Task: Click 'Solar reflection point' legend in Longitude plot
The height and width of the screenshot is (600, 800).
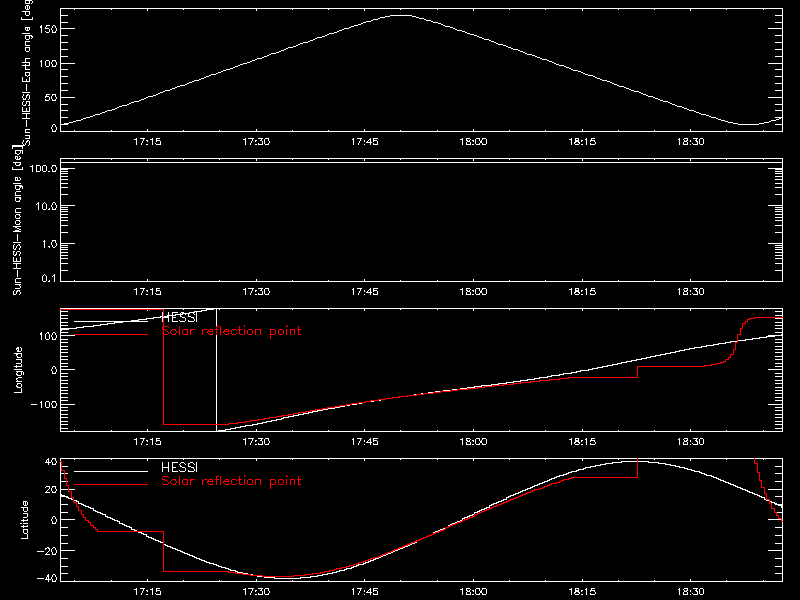Action: [x=232, y=331]
